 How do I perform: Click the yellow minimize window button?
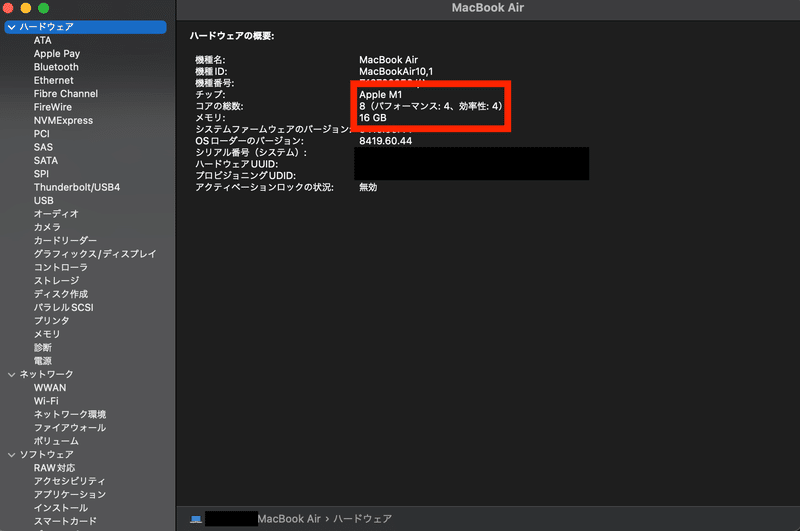pos(26,8)
